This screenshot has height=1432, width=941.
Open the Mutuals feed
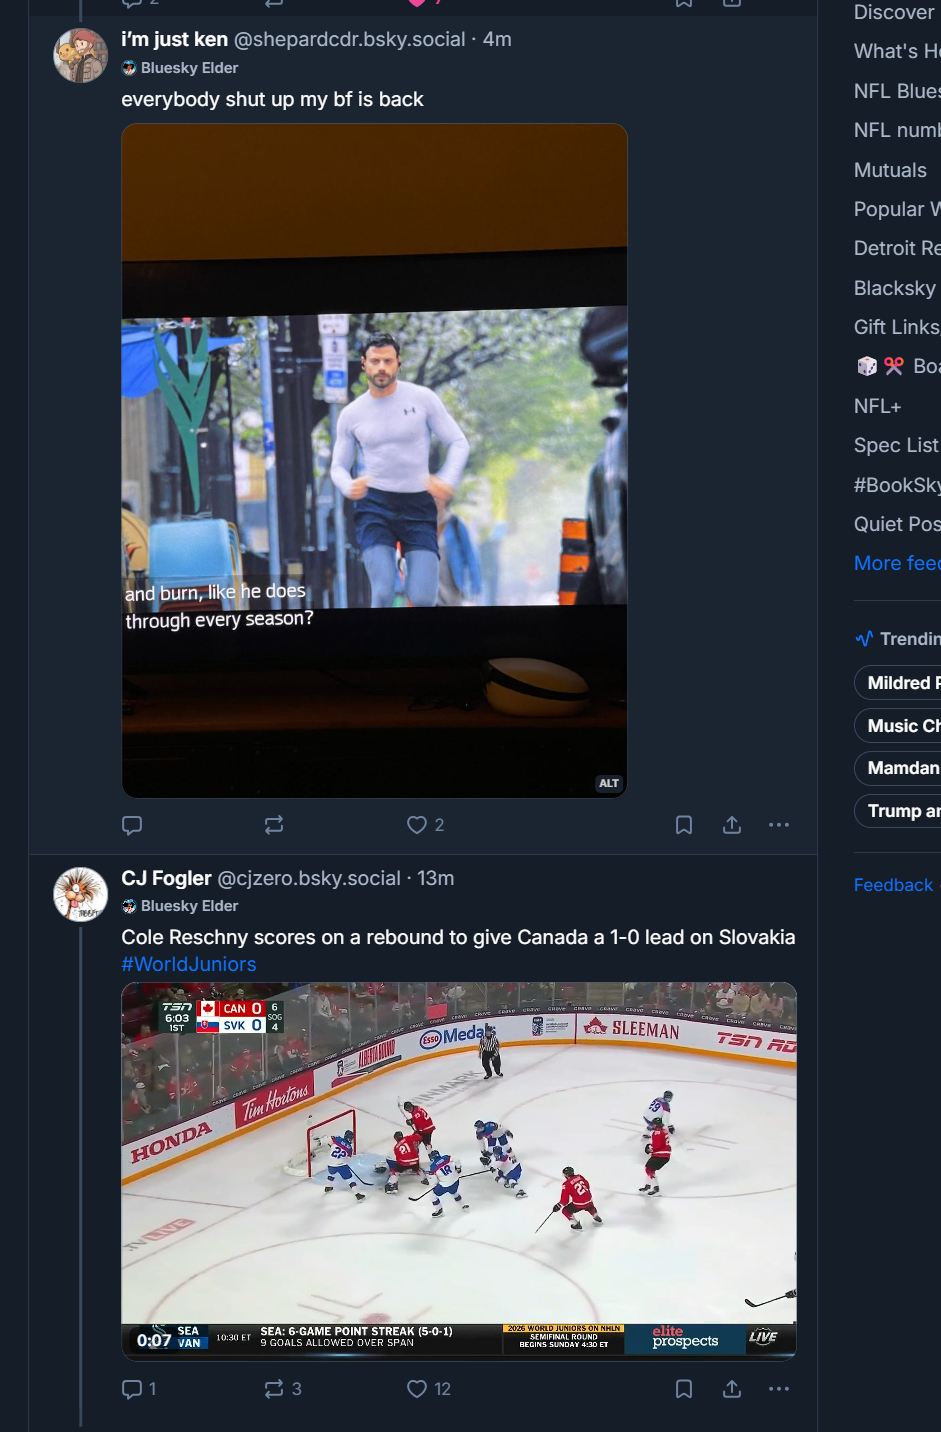(x=890, y=170)
